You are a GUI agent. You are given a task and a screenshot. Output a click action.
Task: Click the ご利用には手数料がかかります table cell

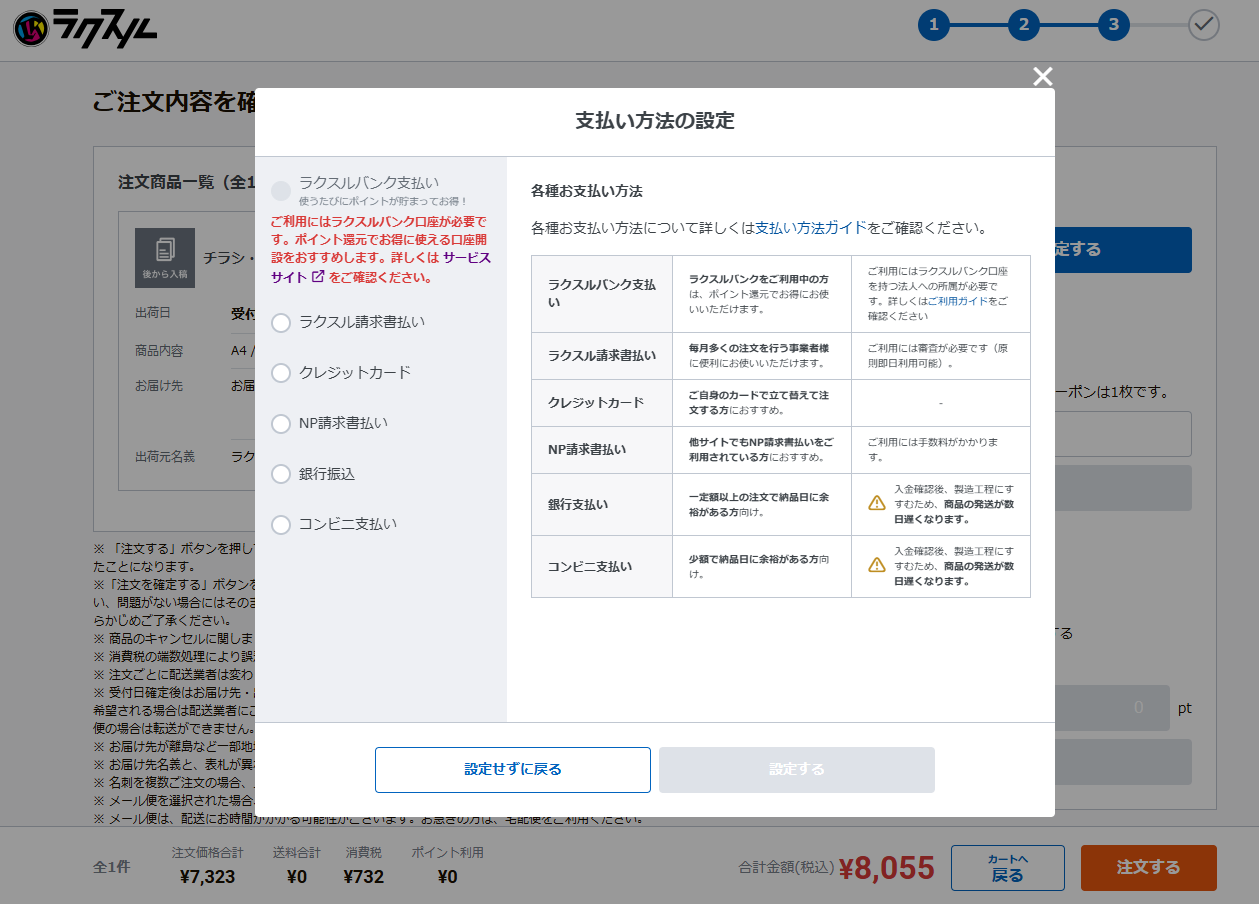pyautogui.click(x=940, y=450)
